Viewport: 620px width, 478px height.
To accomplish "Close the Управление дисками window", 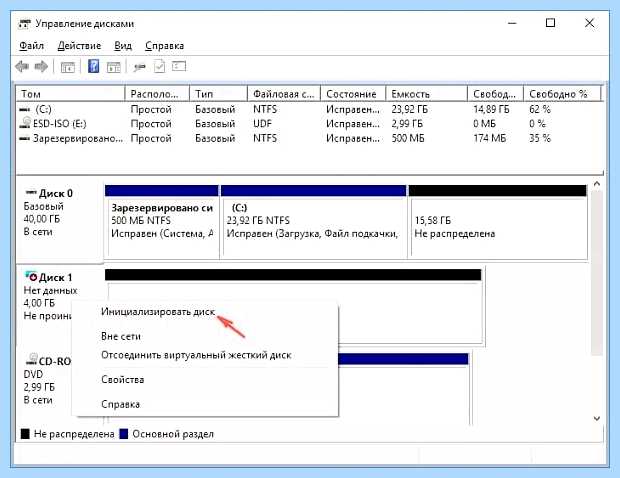I will click(589, 23).
